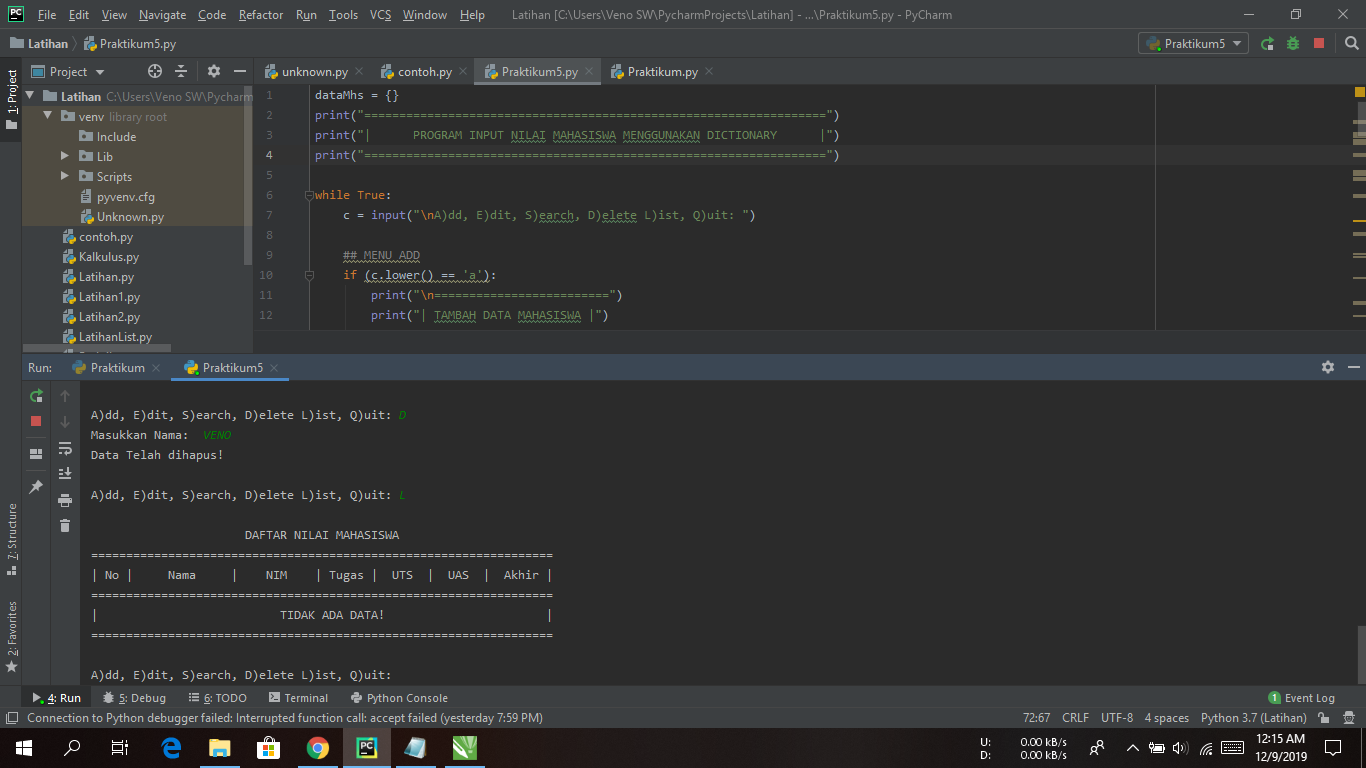Open the Refactor menu

[x=261, y=15]
